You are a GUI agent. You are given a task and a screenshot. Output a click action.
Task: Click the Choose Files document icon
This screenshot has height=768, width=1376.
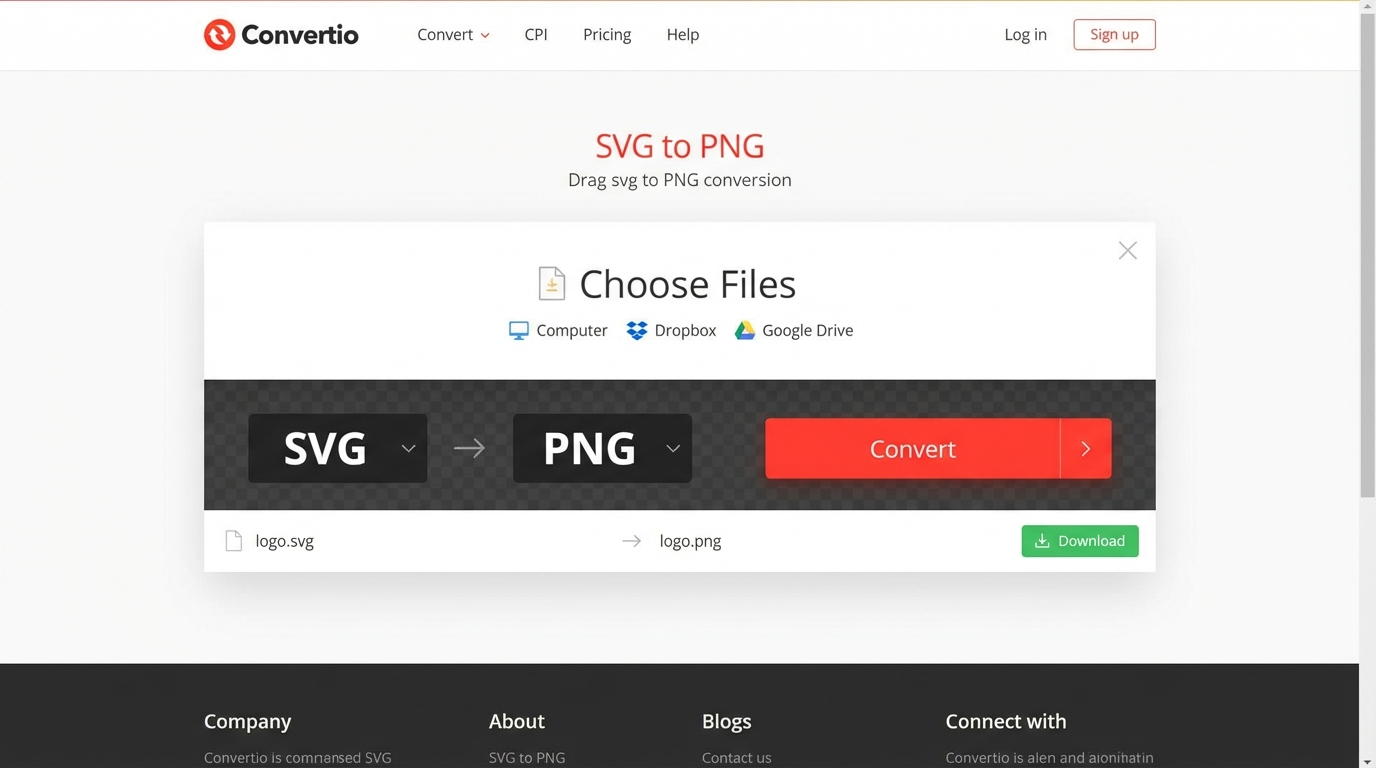click(x=551, y=283)
